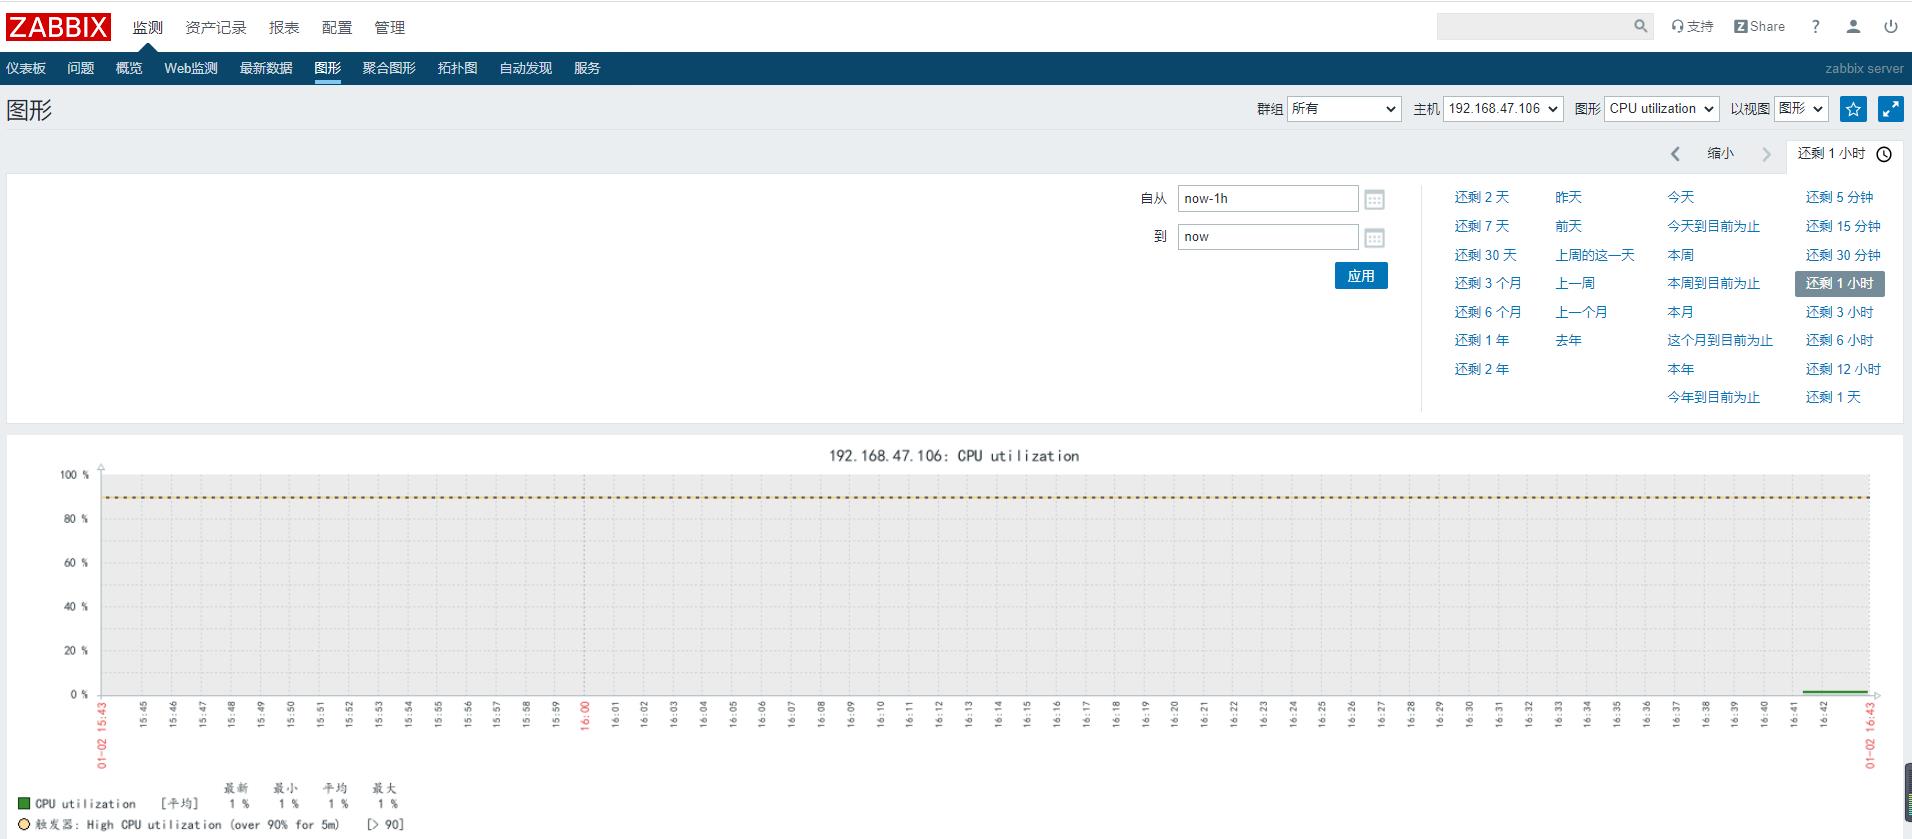The width and height of the screenshot is (1912, 839).
Task: Open calendar picker for From field
Action: tap(1374, 200)
